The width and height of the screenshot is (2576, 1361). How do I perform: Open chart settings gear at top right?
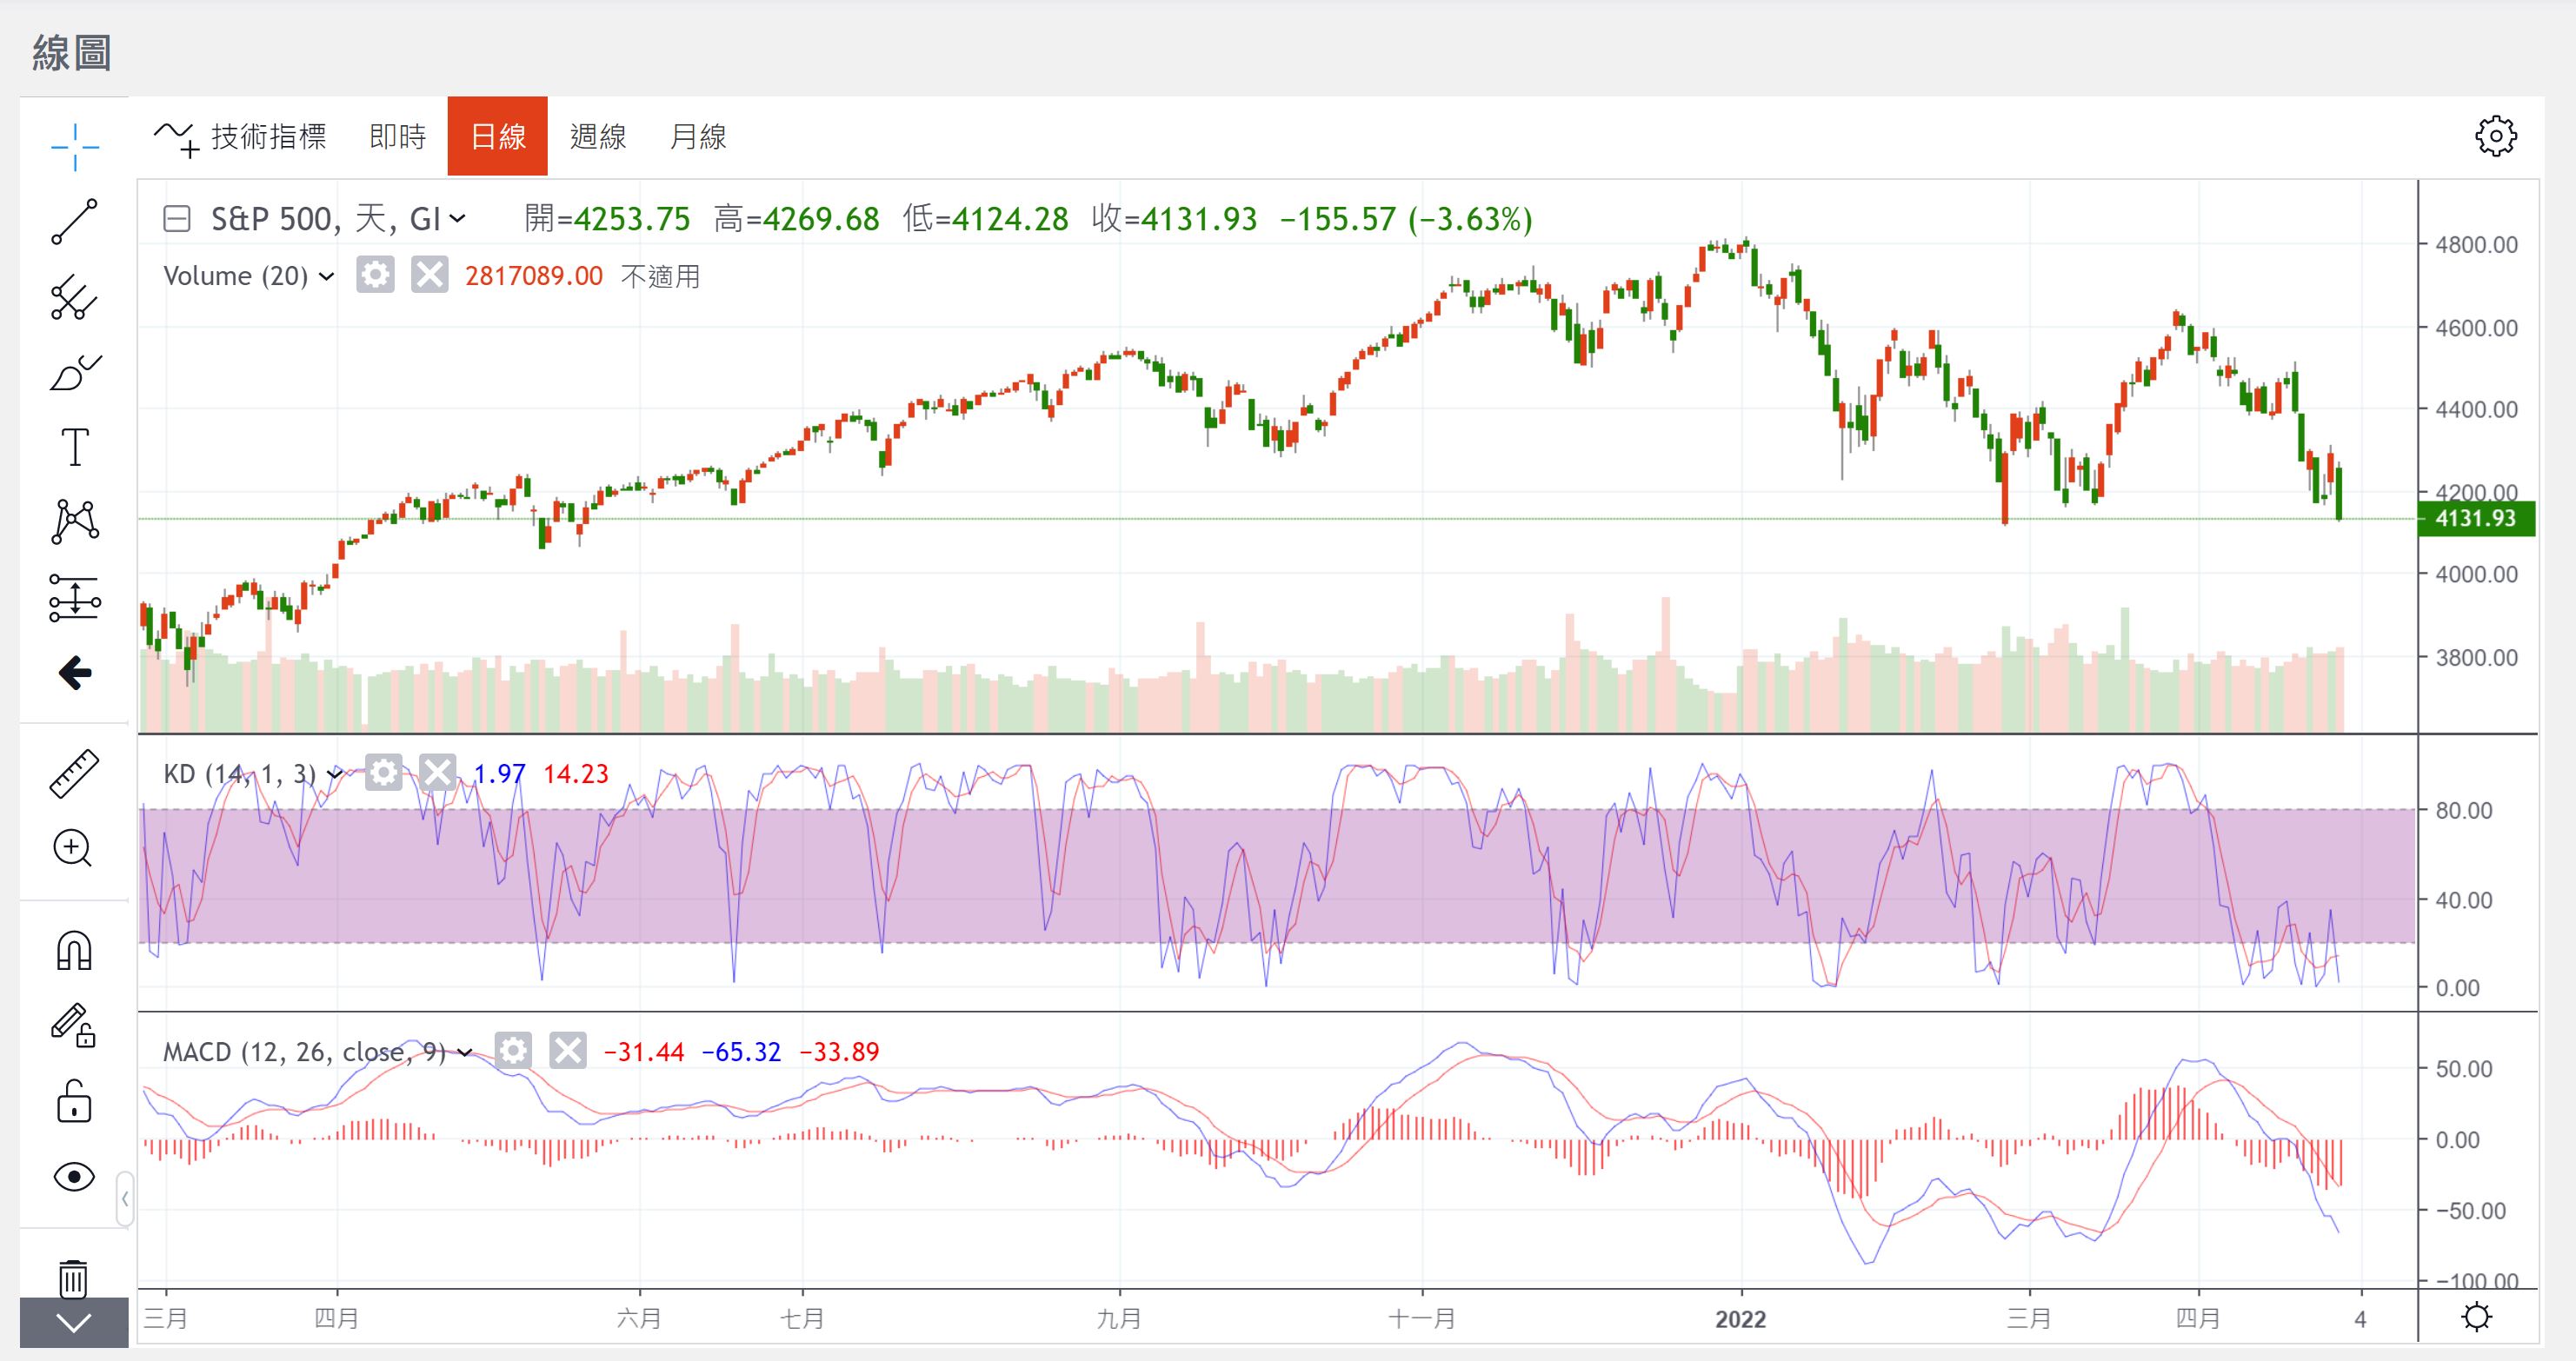2495,136
